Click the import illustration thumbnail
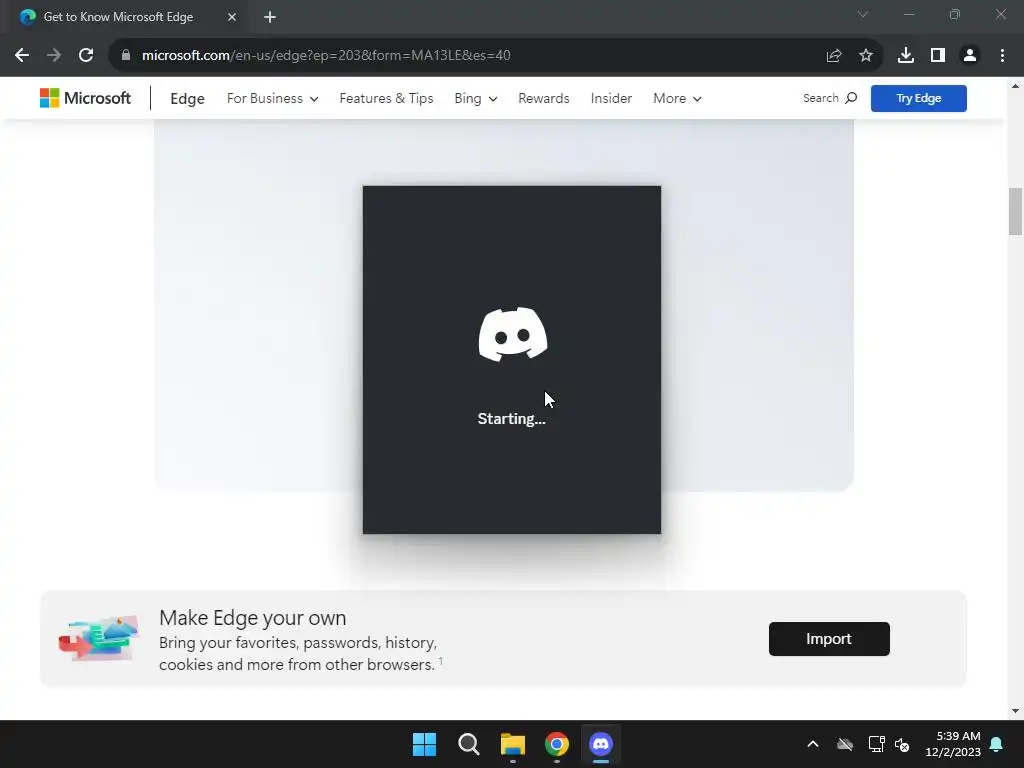This screenshot has height=768, width=1024. tap(99, 638)
